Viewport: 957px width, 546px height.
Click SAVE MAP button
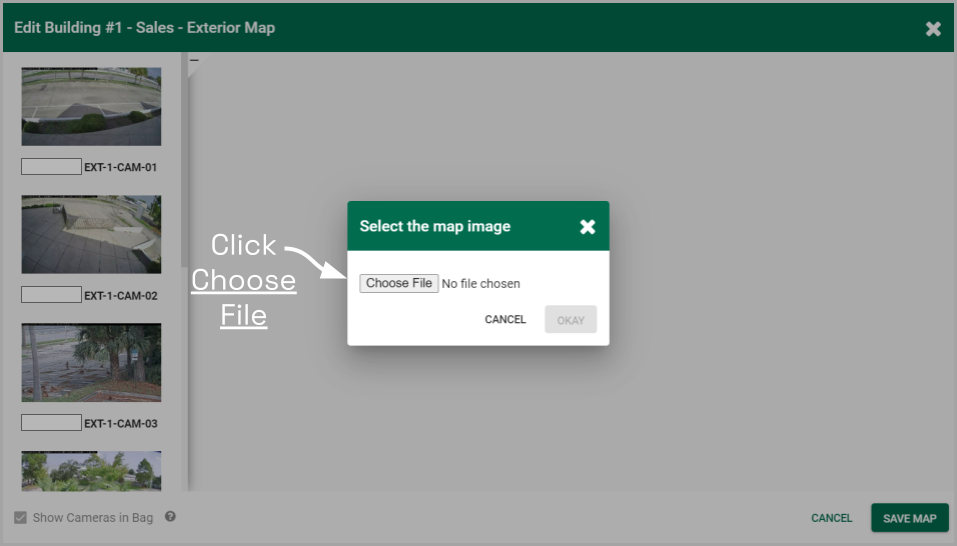tap(909, 518)
